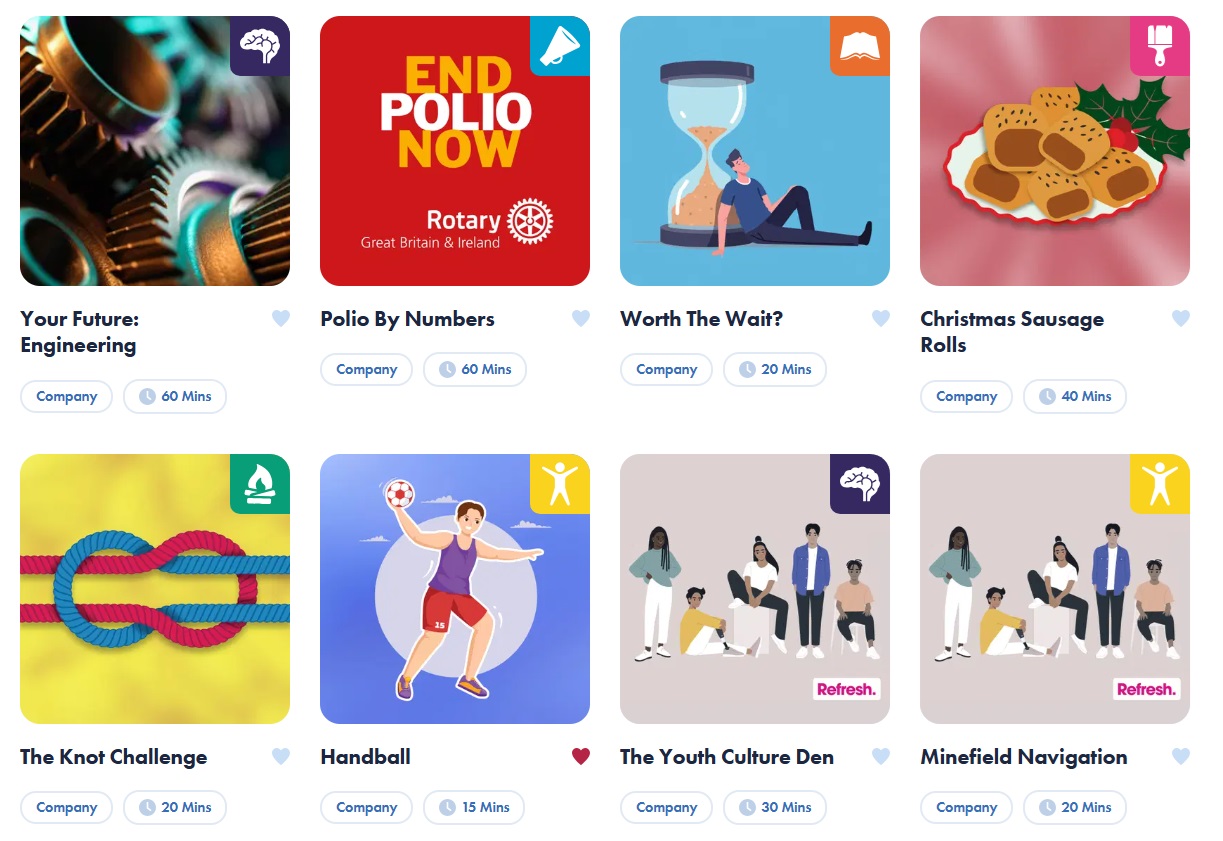Open the Your Future: Engineering title link
Image resolution: width=1223 pixels, height=841 pixels.
click(x=80, y=332)
